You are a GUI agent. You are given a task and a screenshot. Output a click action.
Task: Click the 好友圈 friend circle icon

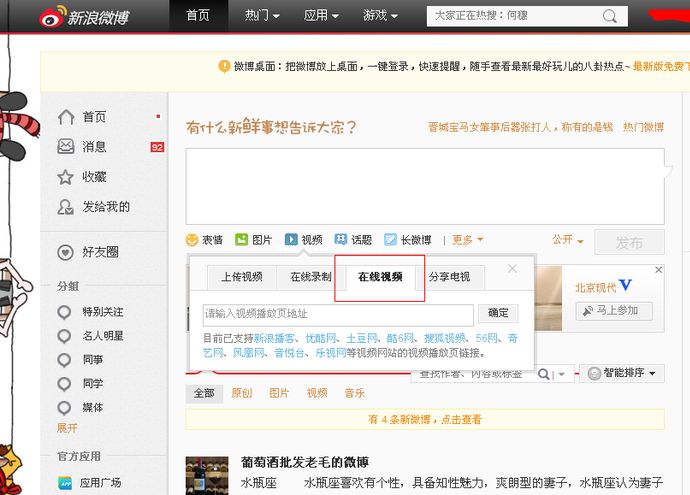(x=66, y=252)
